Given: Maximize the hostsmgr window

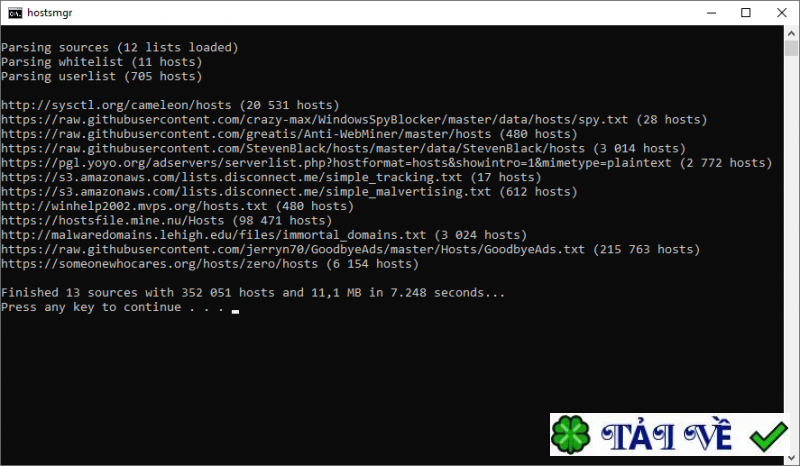Looking at the screenshot, I should pos(746,13).
